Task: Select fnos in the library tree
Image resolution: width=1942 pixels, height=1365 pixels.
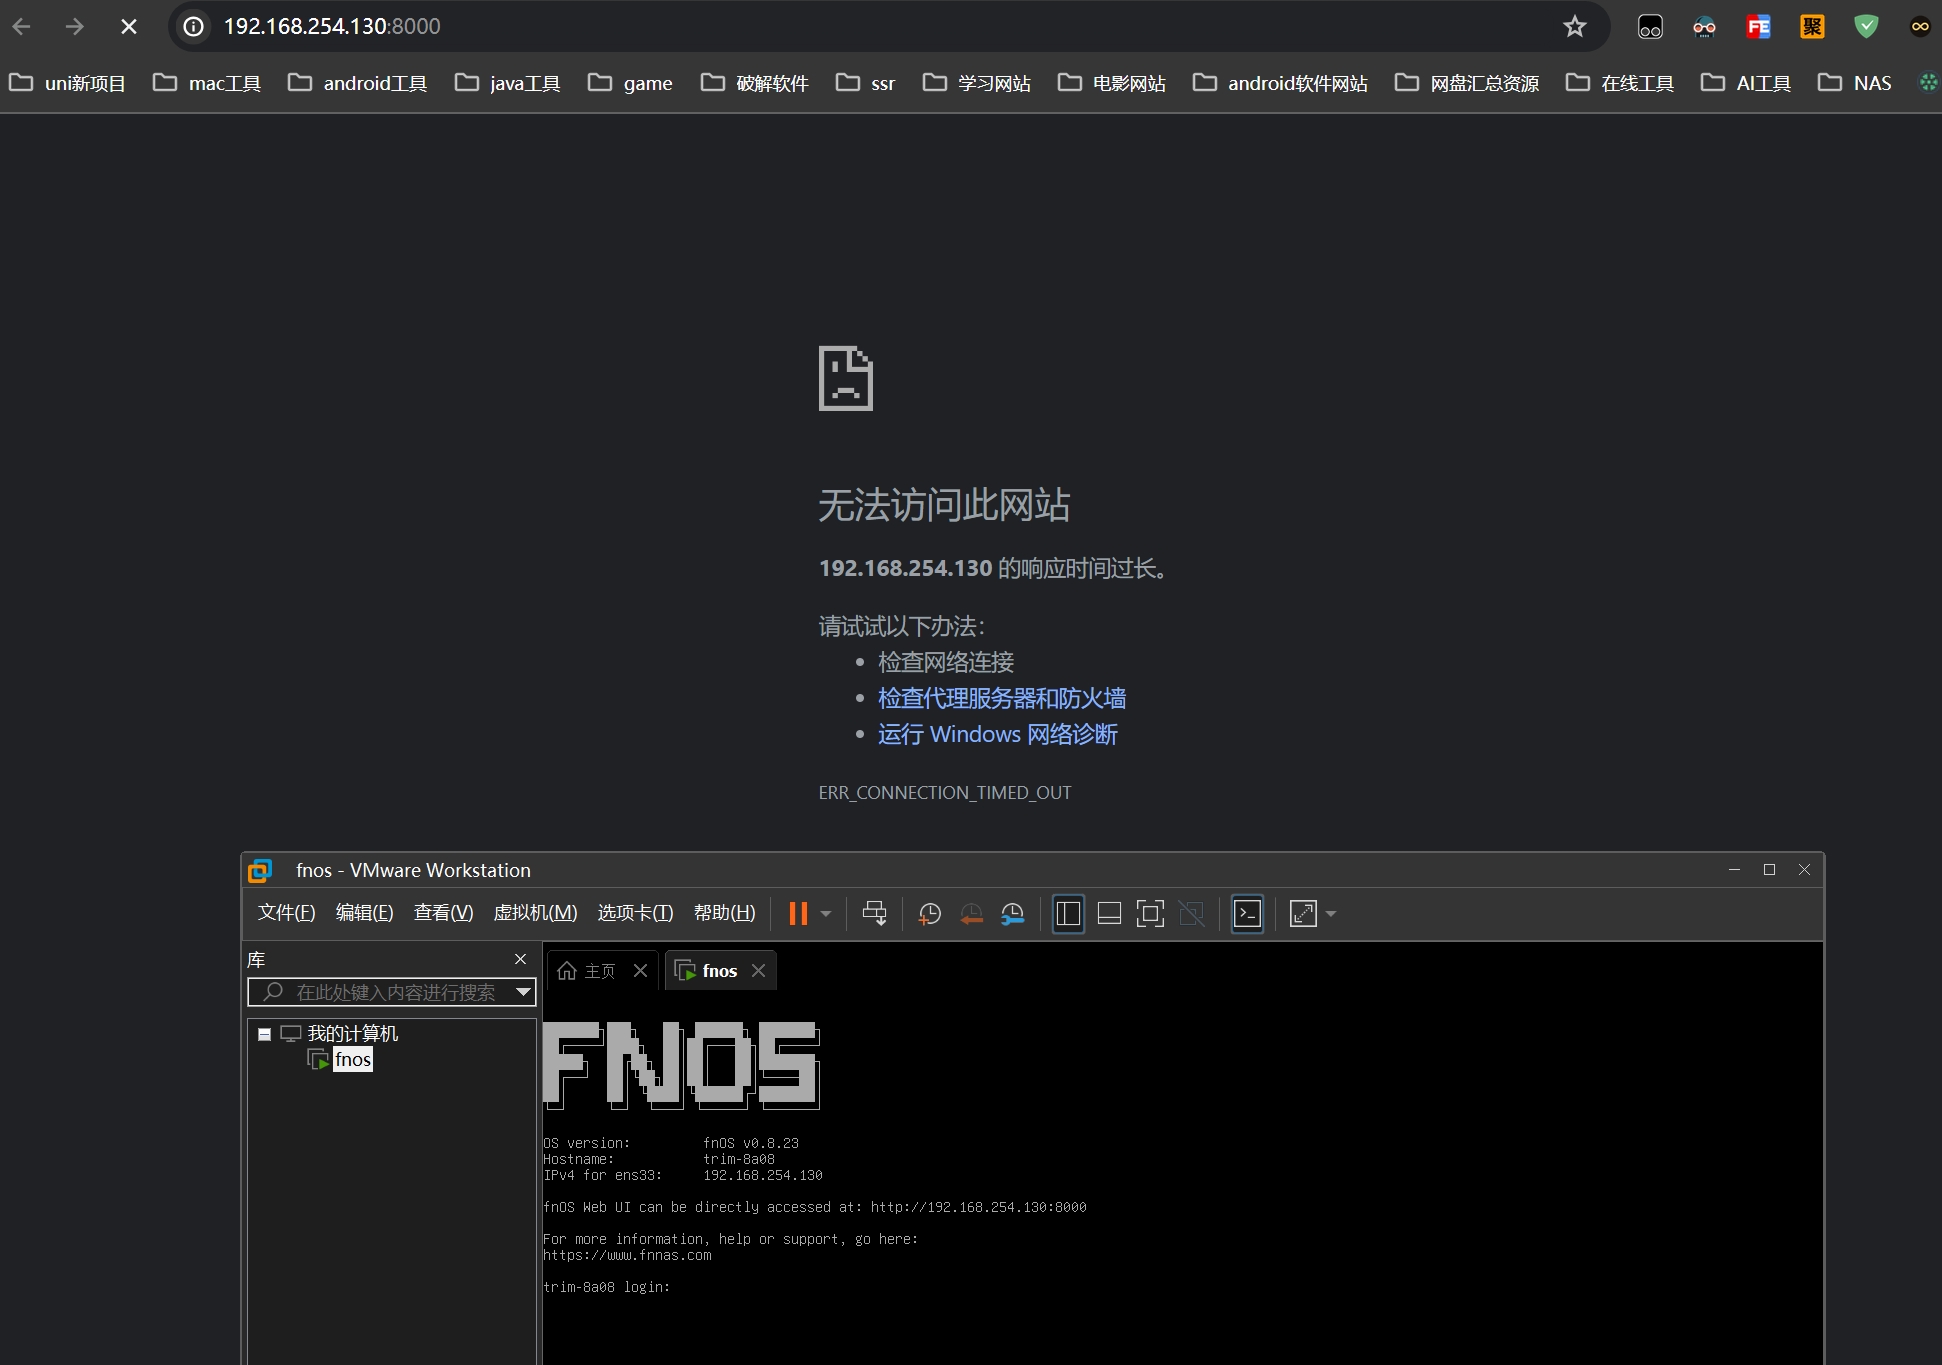Action: [x=353, y=1060]
